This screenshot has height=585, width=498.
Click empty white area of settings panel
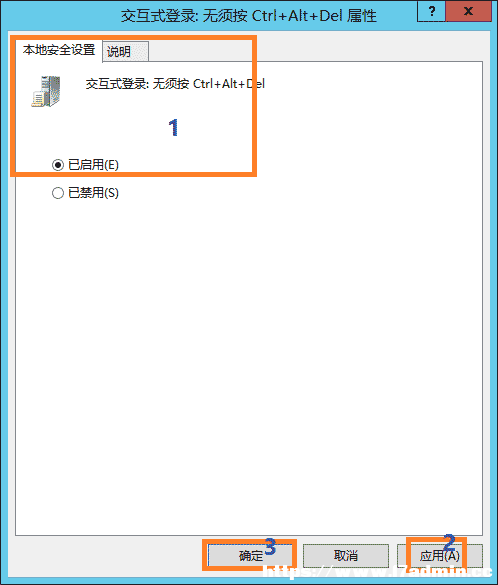point(249,354)
